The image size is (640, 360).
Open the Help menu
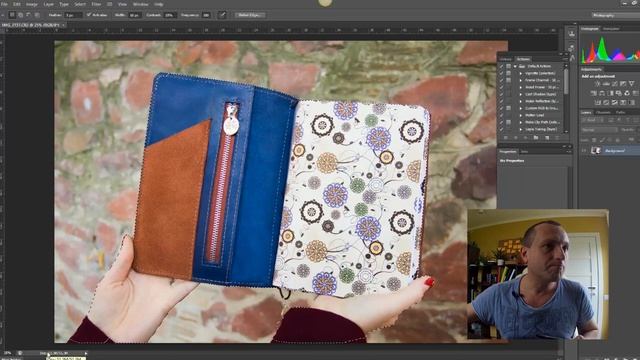pyautogui.click(x=159, y=4)
